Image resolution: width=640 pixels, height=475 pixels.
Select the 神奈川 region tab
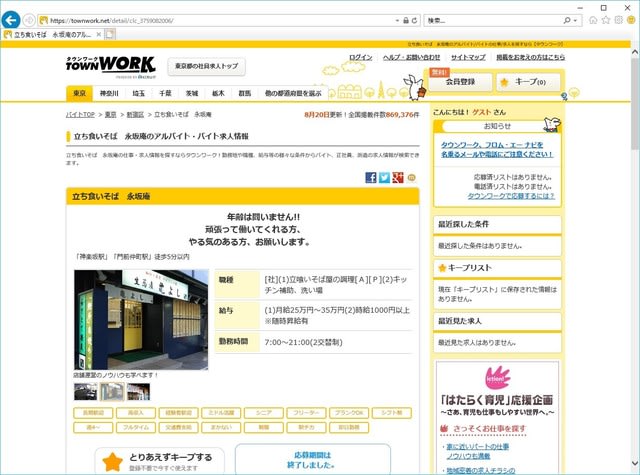pos(109,93)
